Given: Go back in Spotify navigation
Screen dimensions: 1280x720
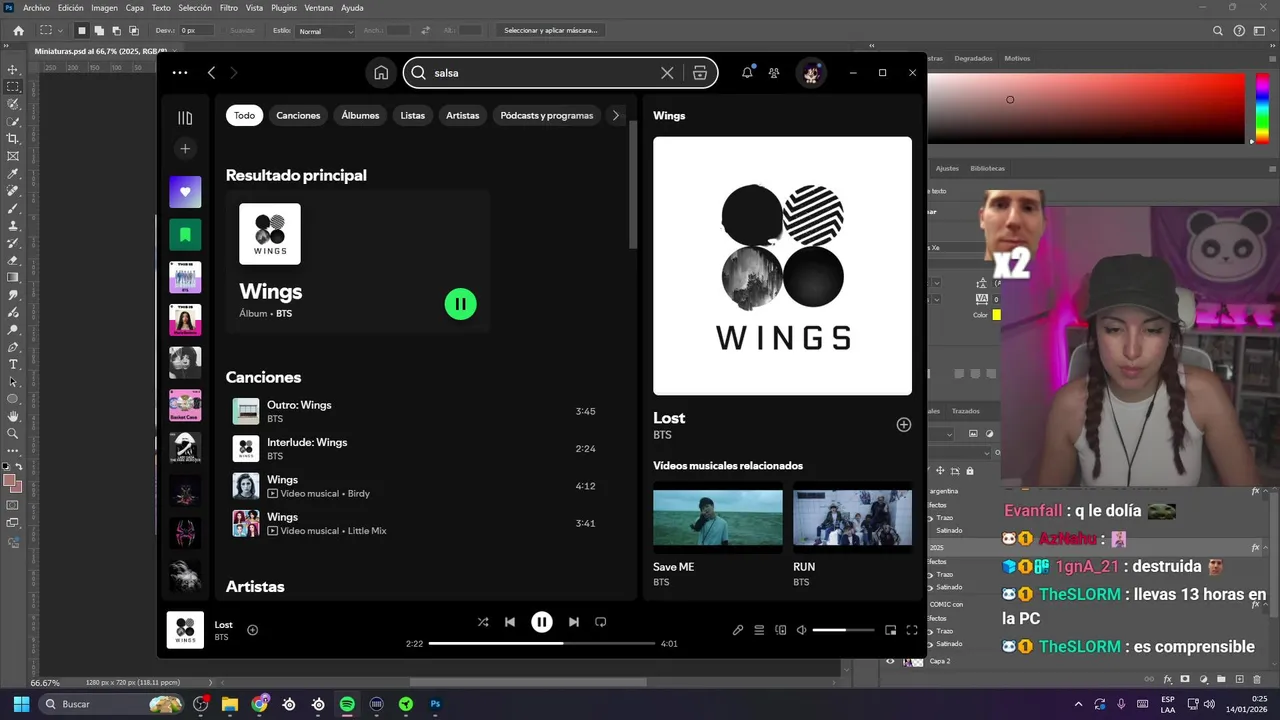Looking at the screenshot, I should tap(211, 72).
